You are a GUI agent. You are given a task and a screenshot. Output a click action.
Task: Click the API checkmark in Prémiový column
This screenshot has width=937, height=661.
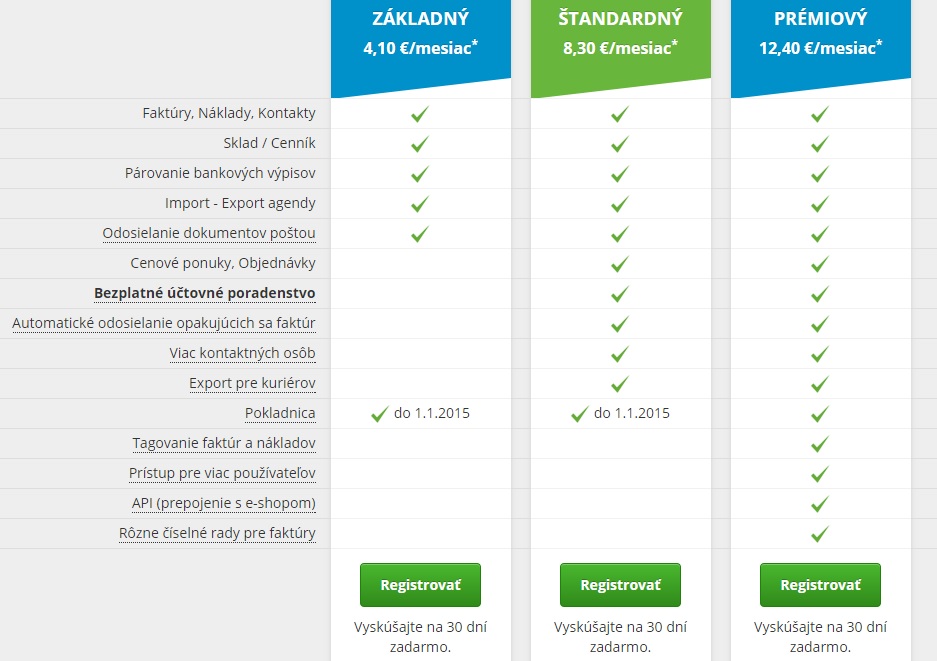(x=820, y=504)
